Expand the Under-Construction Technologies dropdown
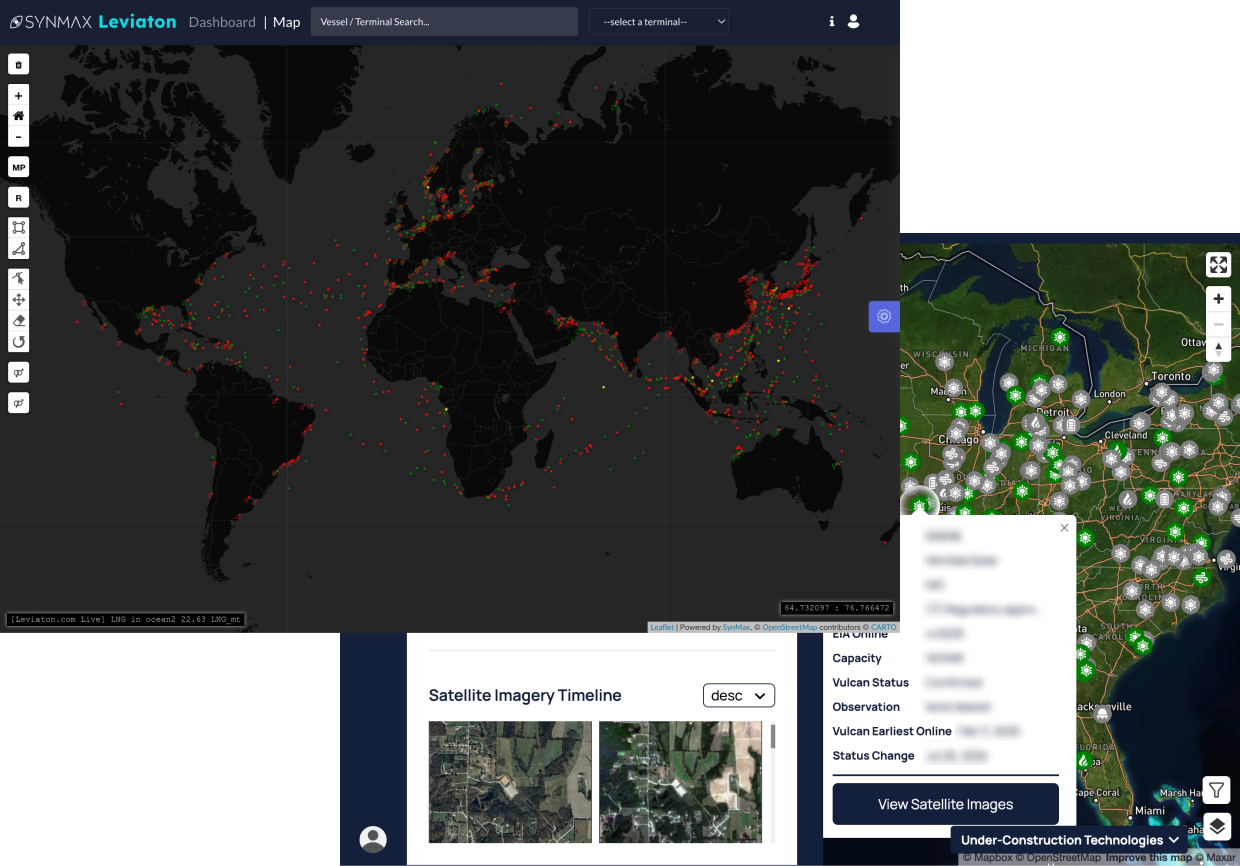 pyautogui.click(x=1069, y=840)
